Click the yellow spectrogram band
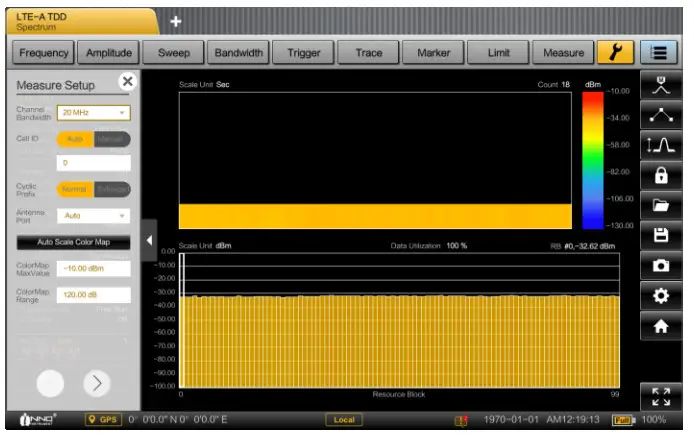The width and height of the screenshot is (694, 444). [x=375, y=216]
